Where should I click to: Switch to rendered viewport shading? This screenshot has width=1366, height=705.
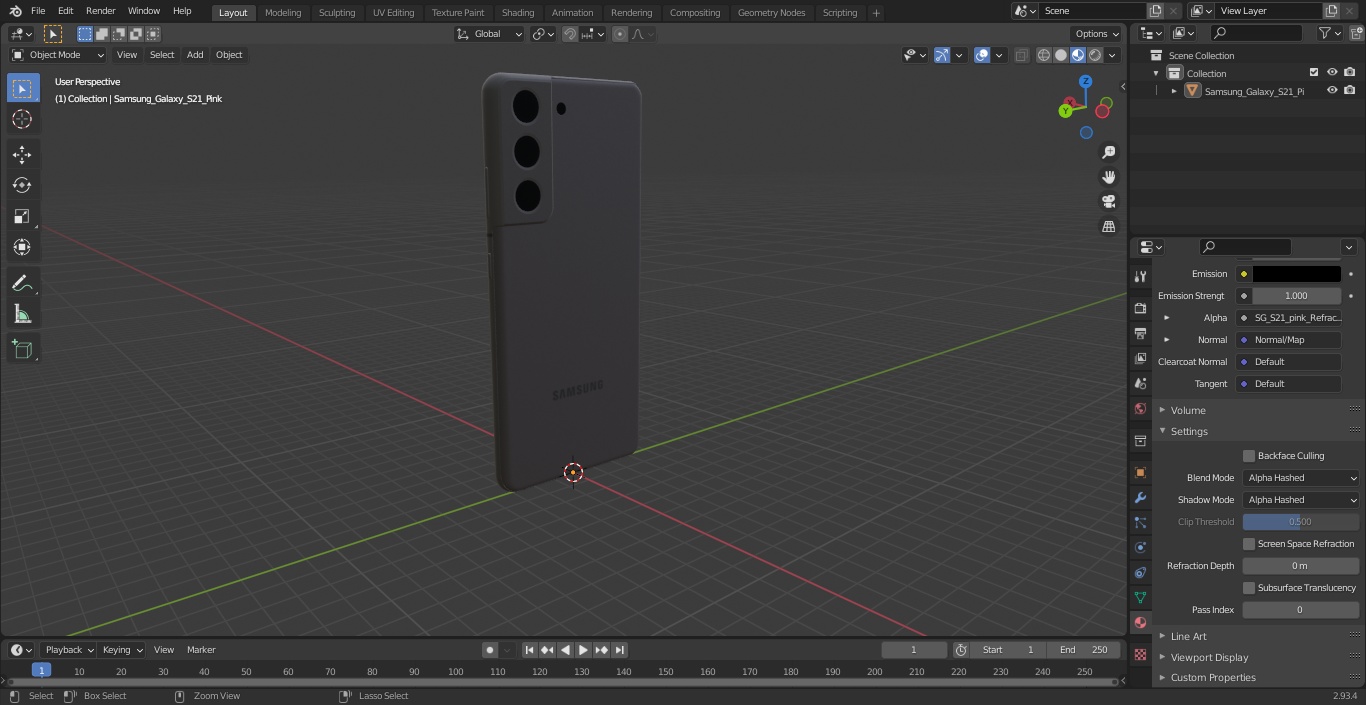pos(1095,55)
